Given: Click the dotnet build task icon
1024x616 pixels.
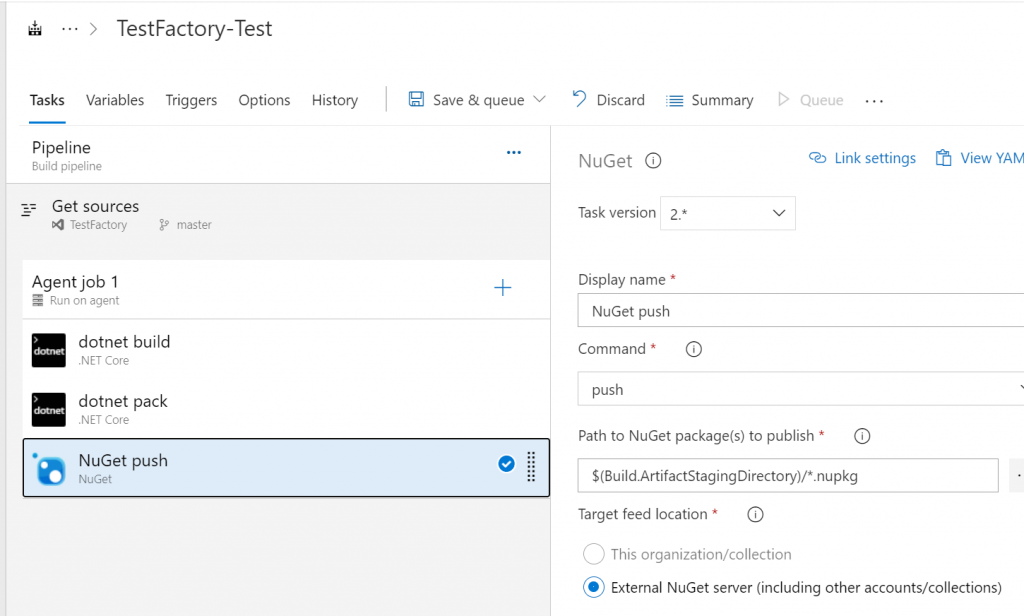Looking at the screenshot, I should (x=49, y=350).
